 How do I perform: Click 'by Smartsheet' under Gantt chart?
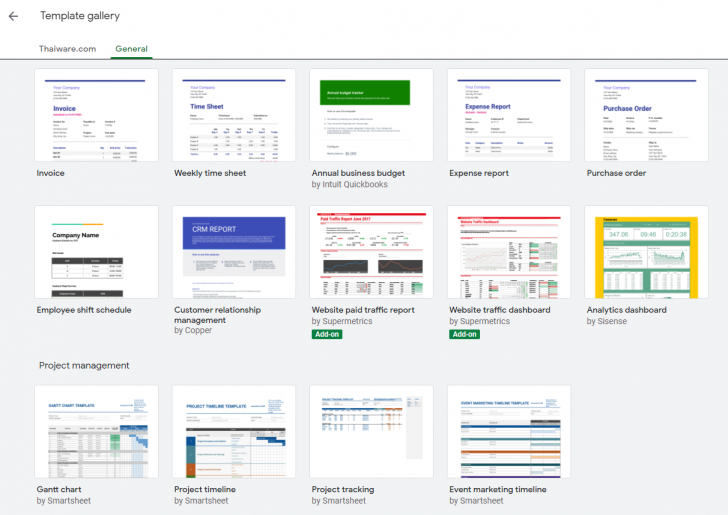(64, 501)
